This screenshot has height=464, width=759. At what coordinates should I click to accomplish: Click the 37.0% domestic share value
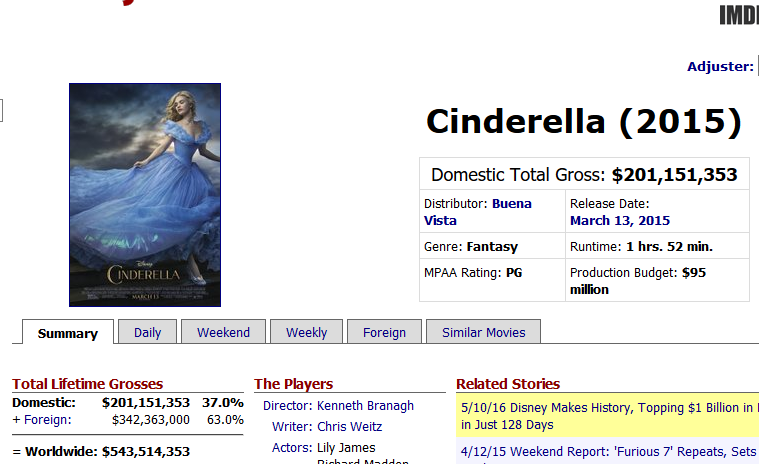click(223, 403)
